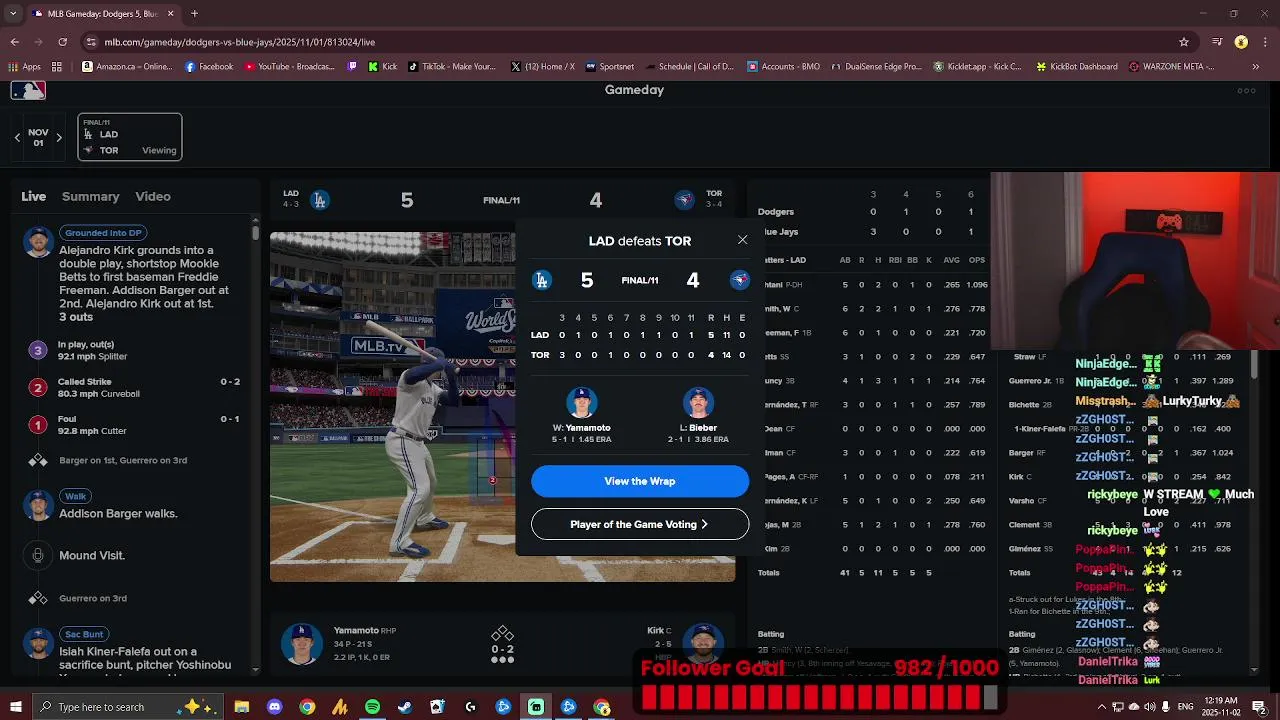Open File Explorer from the taskbar
The width and height of the screenshot is (1280, 720).
click(x=241, y=707)
